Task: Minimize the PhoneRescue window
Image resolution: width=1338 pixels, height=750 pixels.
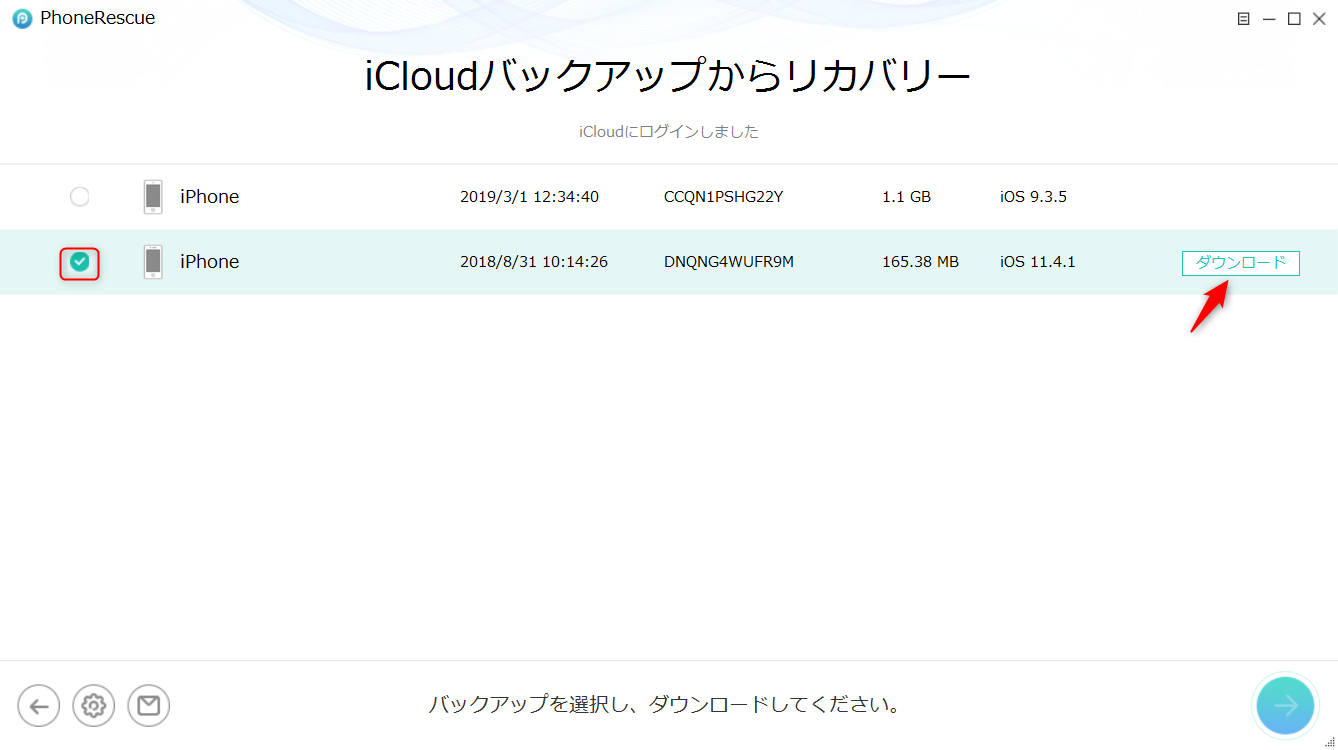Action: pos(1268,19)
